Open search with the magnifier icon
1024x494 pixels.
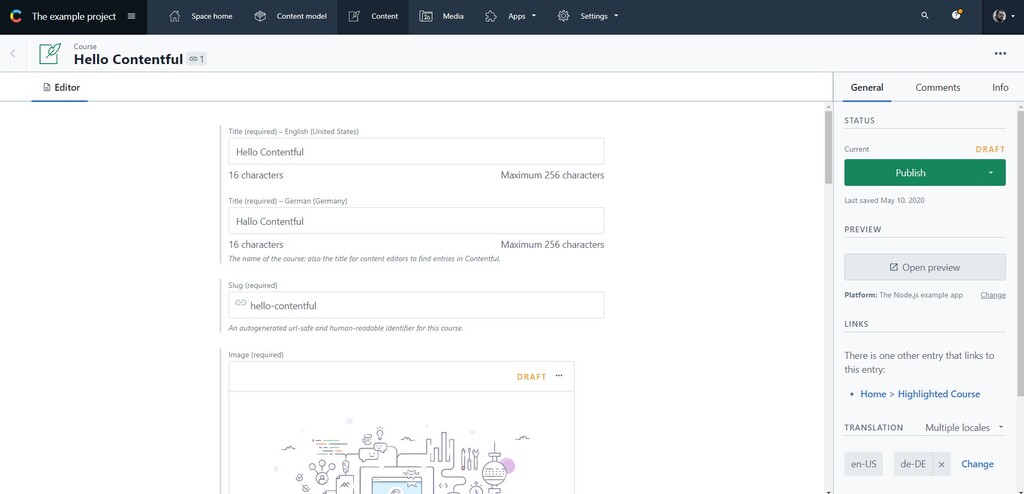(925, 16)
